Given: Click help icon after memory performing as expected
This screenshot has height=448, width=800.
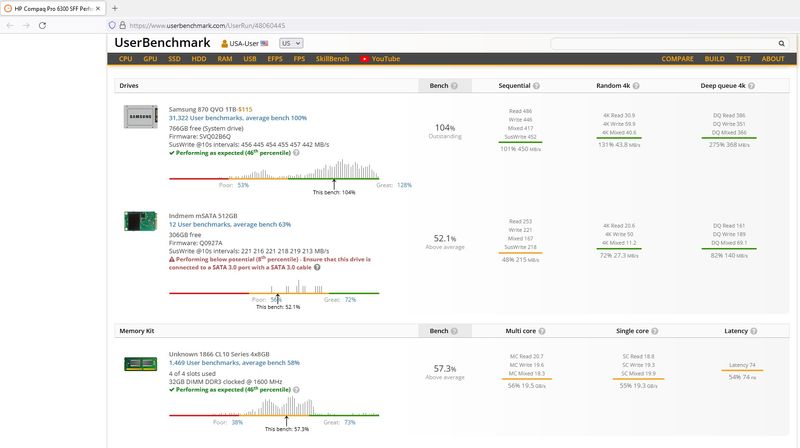Looking at the screenshot, I should (296, 390).
